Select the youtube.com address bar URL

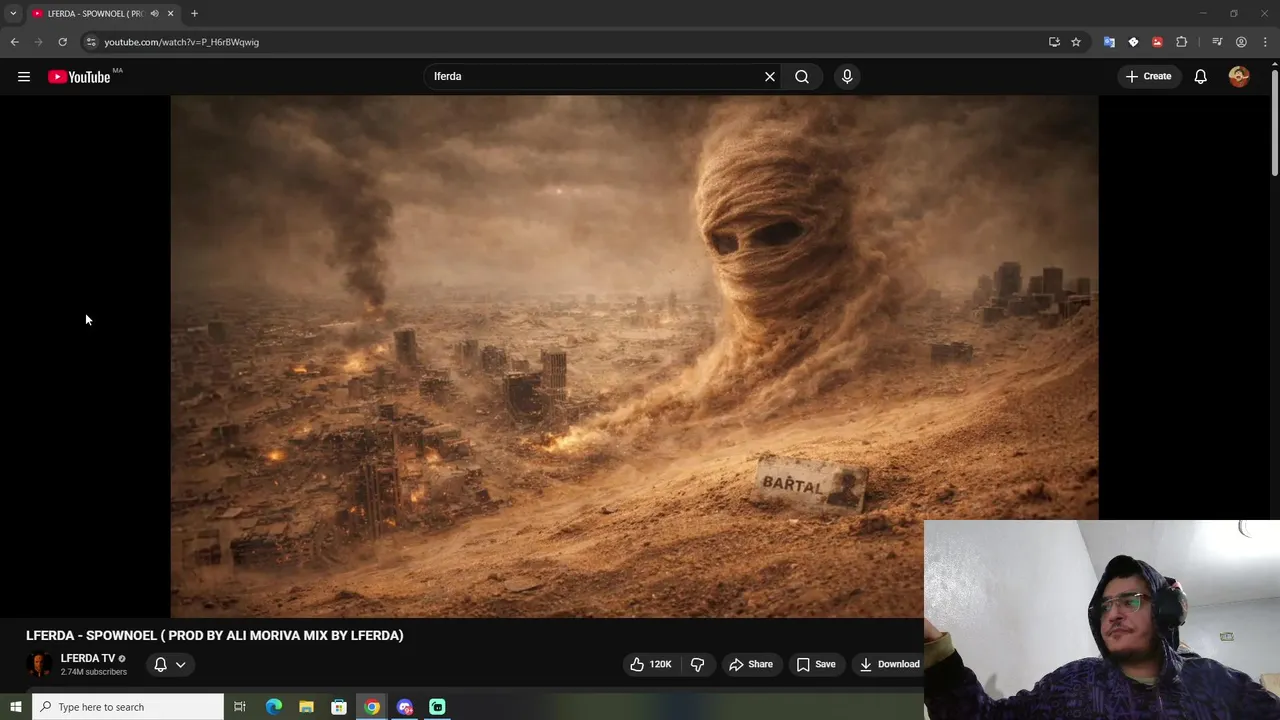click(181, 42)
